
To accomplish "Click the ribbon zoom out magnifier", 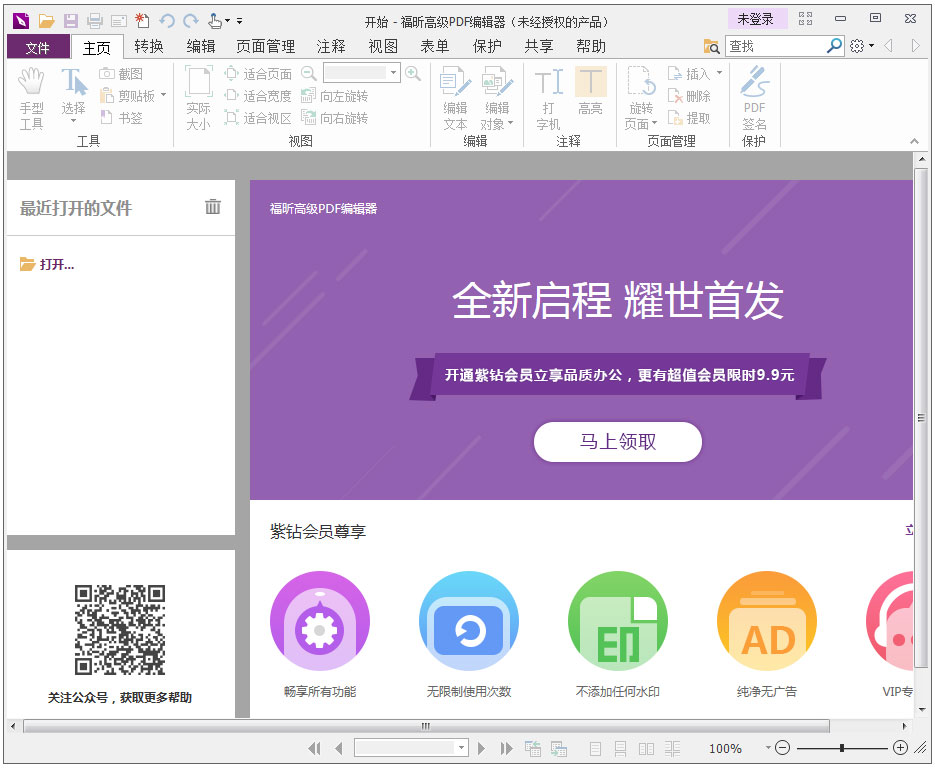I will coord(308,73).
